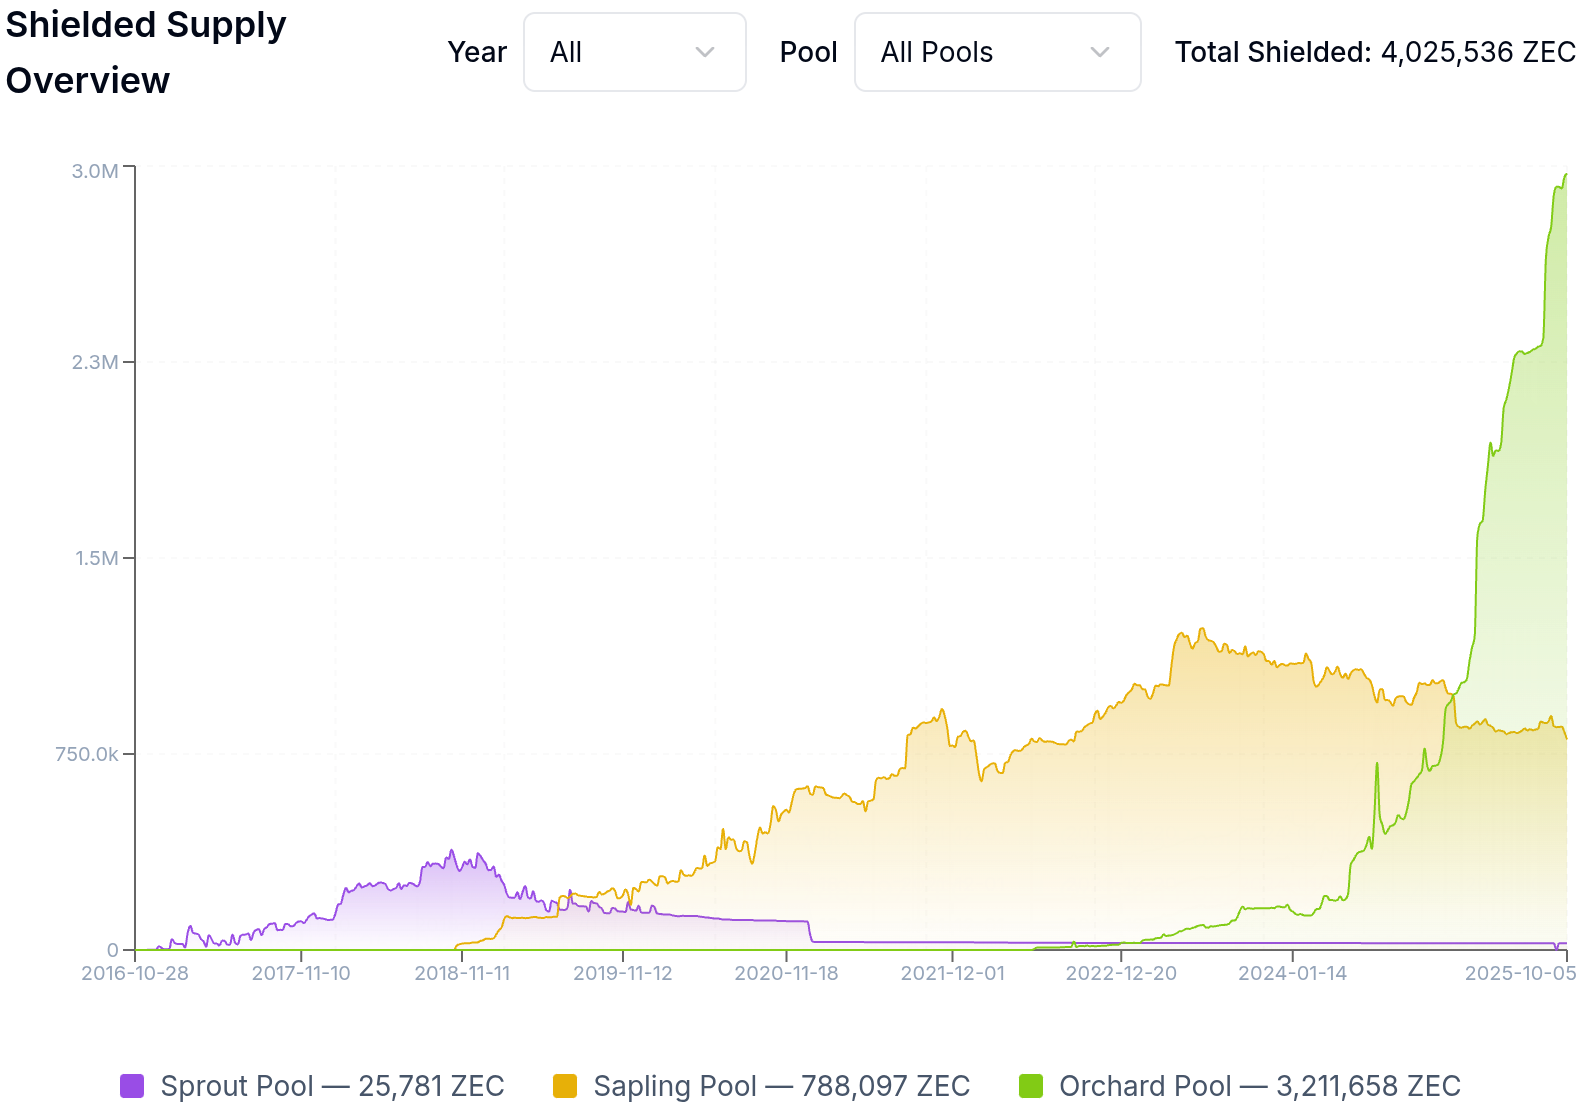Click the 2020-11-18 x-axis date label
The width and height of the screenshot is (1591, 1105).
[x=786, y=974]
